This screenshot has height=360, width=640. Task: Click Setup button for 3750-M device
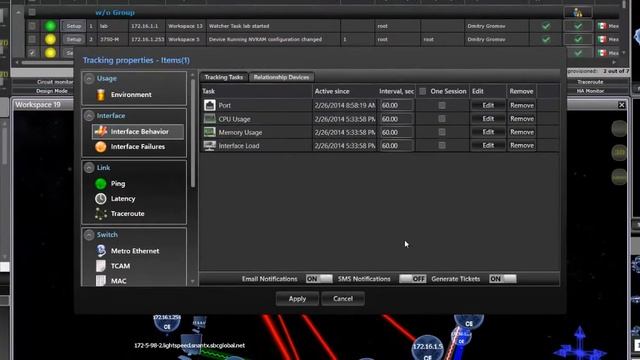[x=74, y=39]
